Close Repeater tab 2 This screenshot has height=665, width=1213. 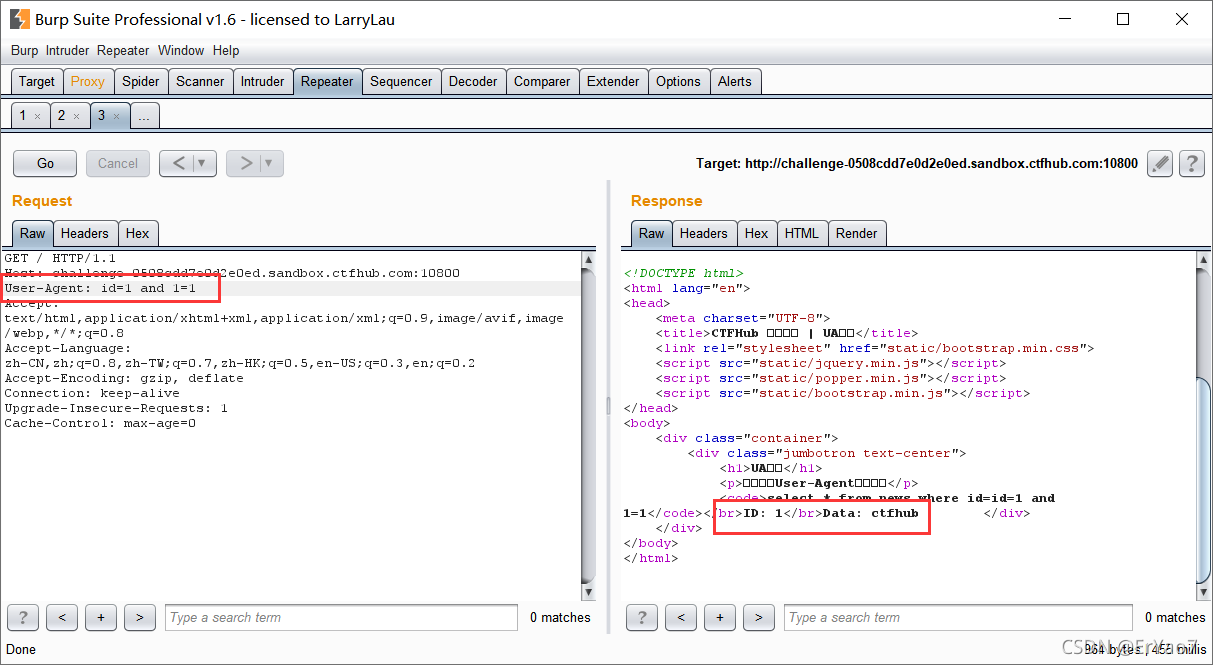[76, 117]
